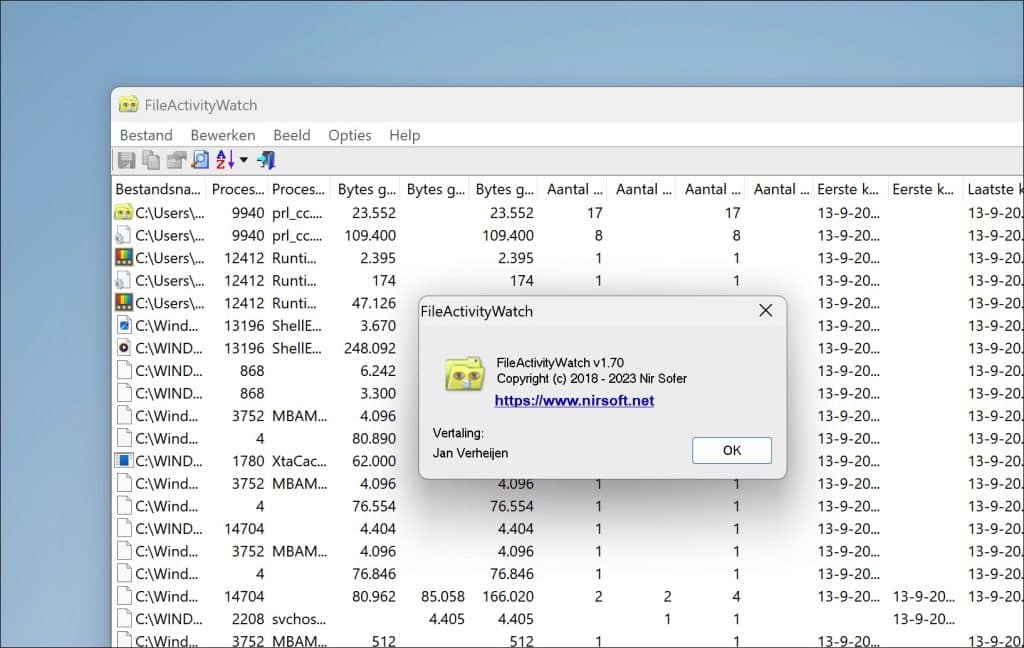Click Proces... header above the 9940 values
1024x648 pixels.
coord(238,189)
